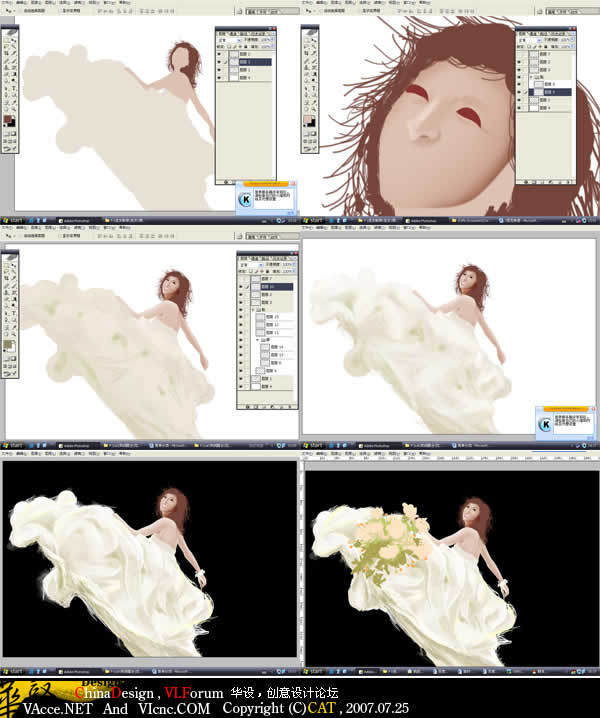Select the Move tool in flat-color dress screenshot

[13, 40]
